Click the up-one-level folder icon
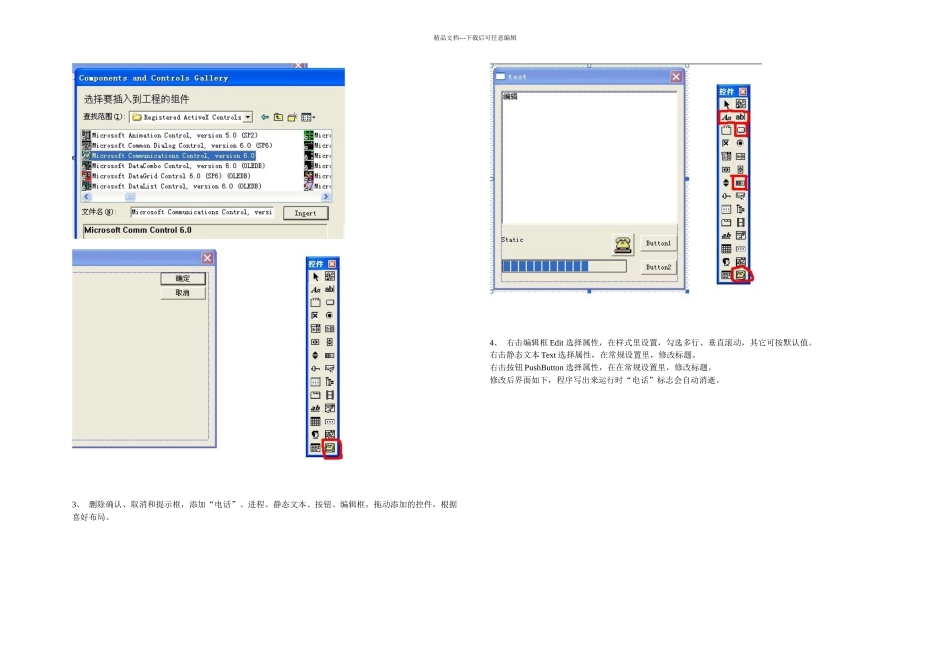This screenshot has width=950, height=672. point(279,117)
